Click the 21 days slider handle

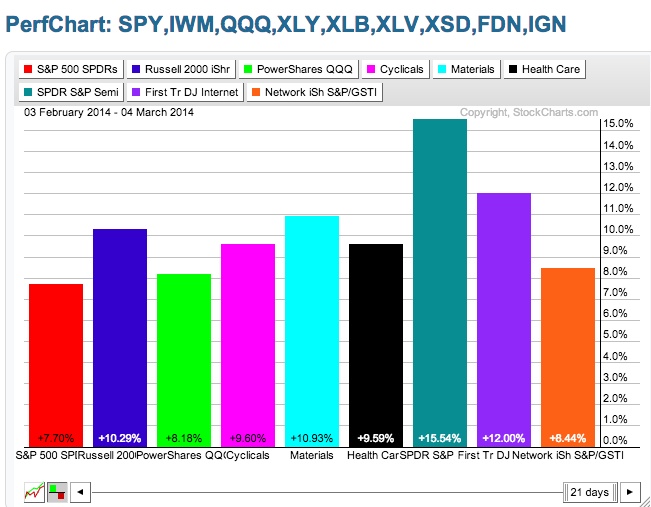click(590, 492)
